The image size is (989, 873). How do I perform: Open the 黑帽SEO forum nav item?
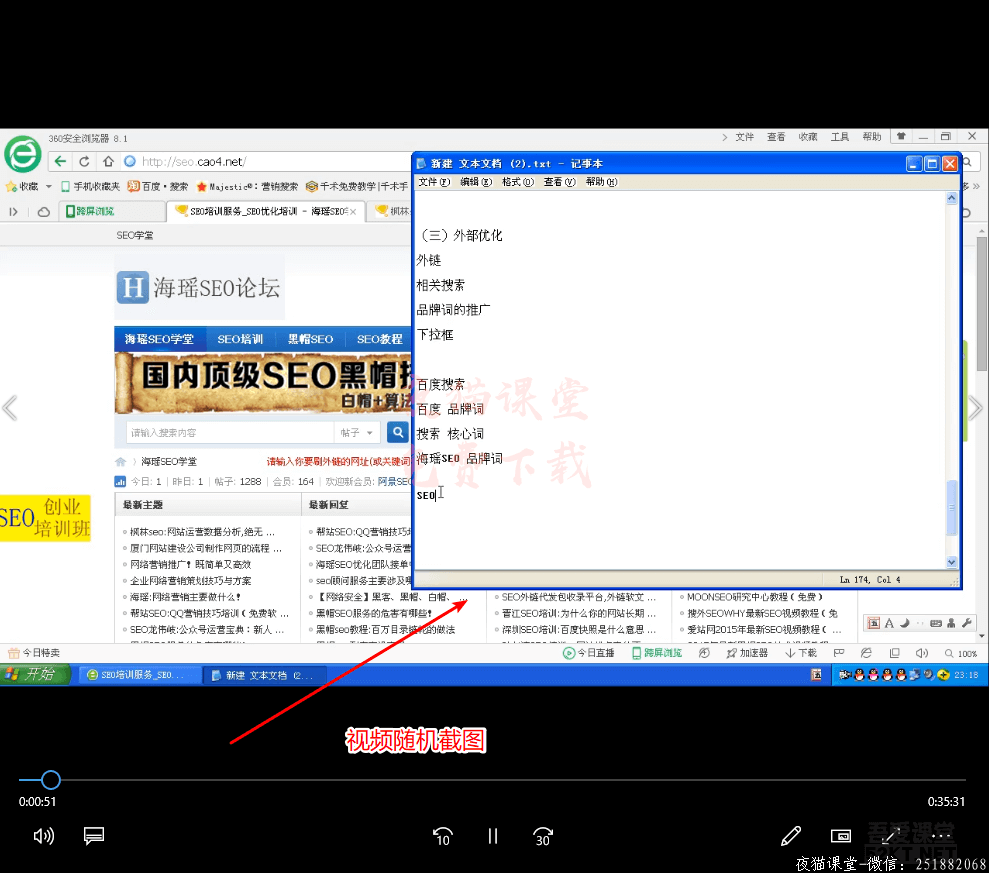click(x=310, y=339)
